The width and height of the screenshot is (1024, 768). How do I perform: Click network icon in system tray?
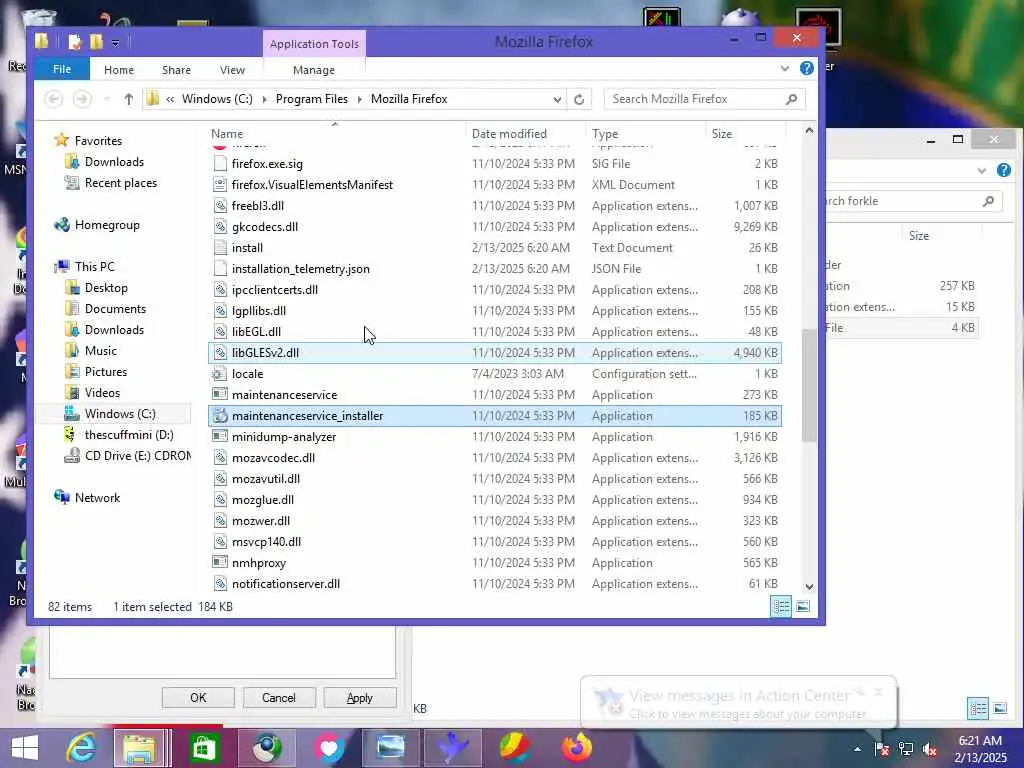point(905,748)
